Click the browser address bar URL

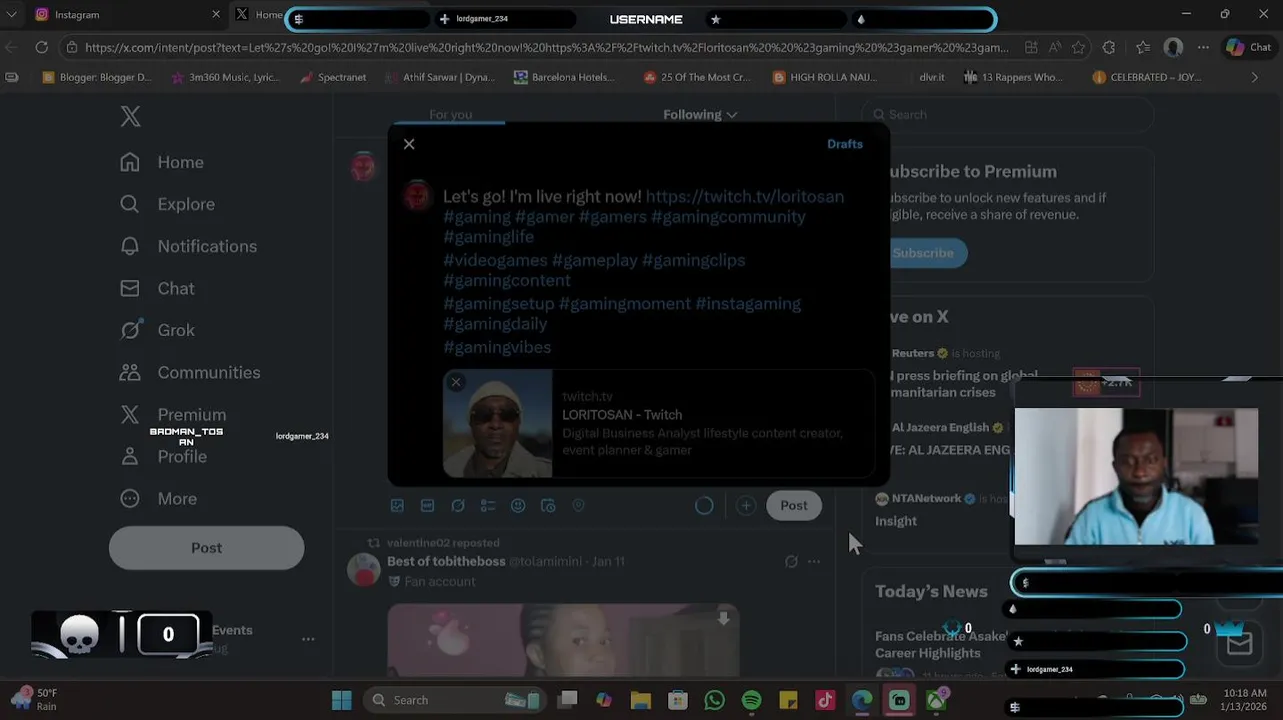[546, 47]
